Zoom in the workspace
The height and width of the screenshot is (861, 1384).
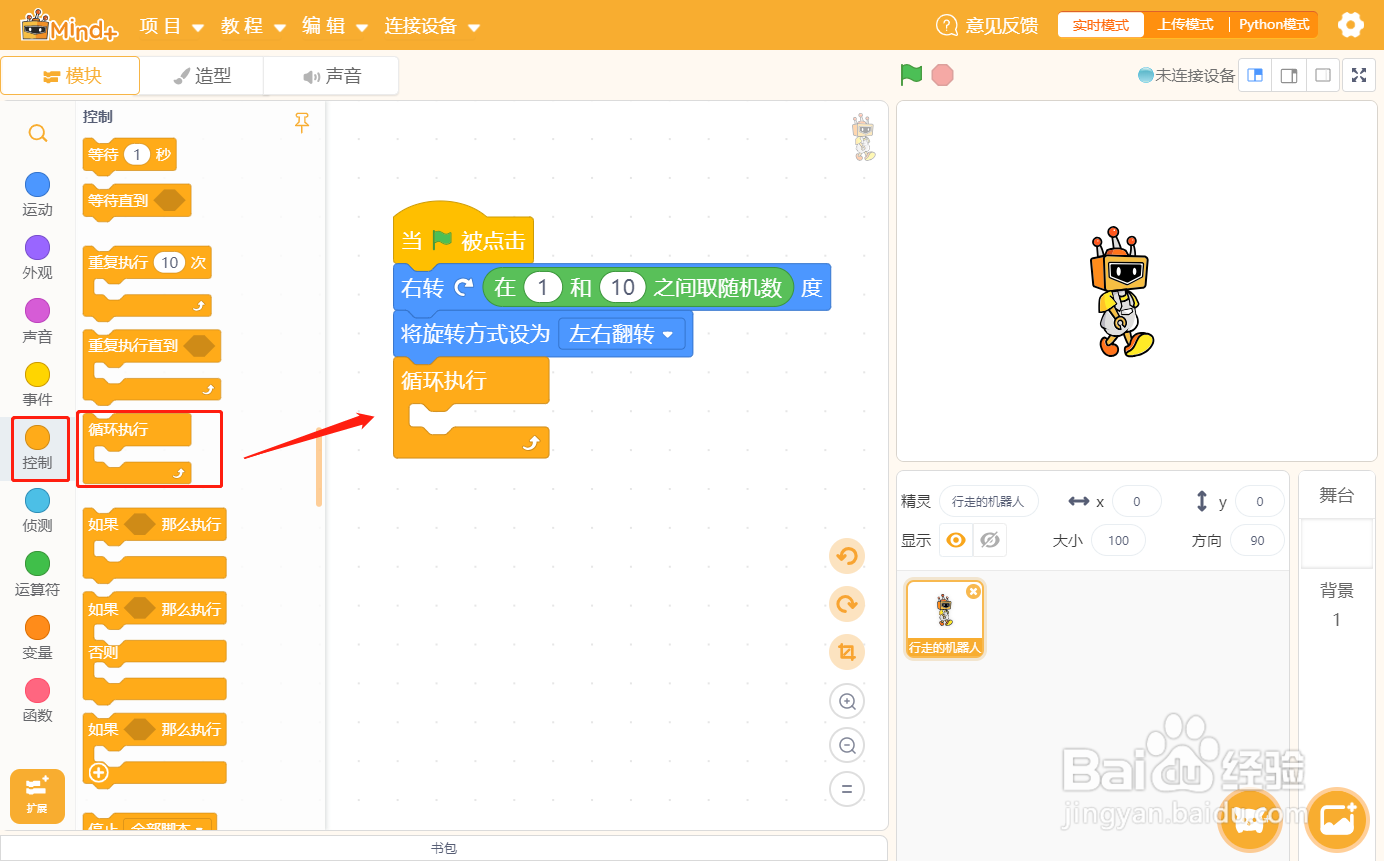tap(847, 701)
